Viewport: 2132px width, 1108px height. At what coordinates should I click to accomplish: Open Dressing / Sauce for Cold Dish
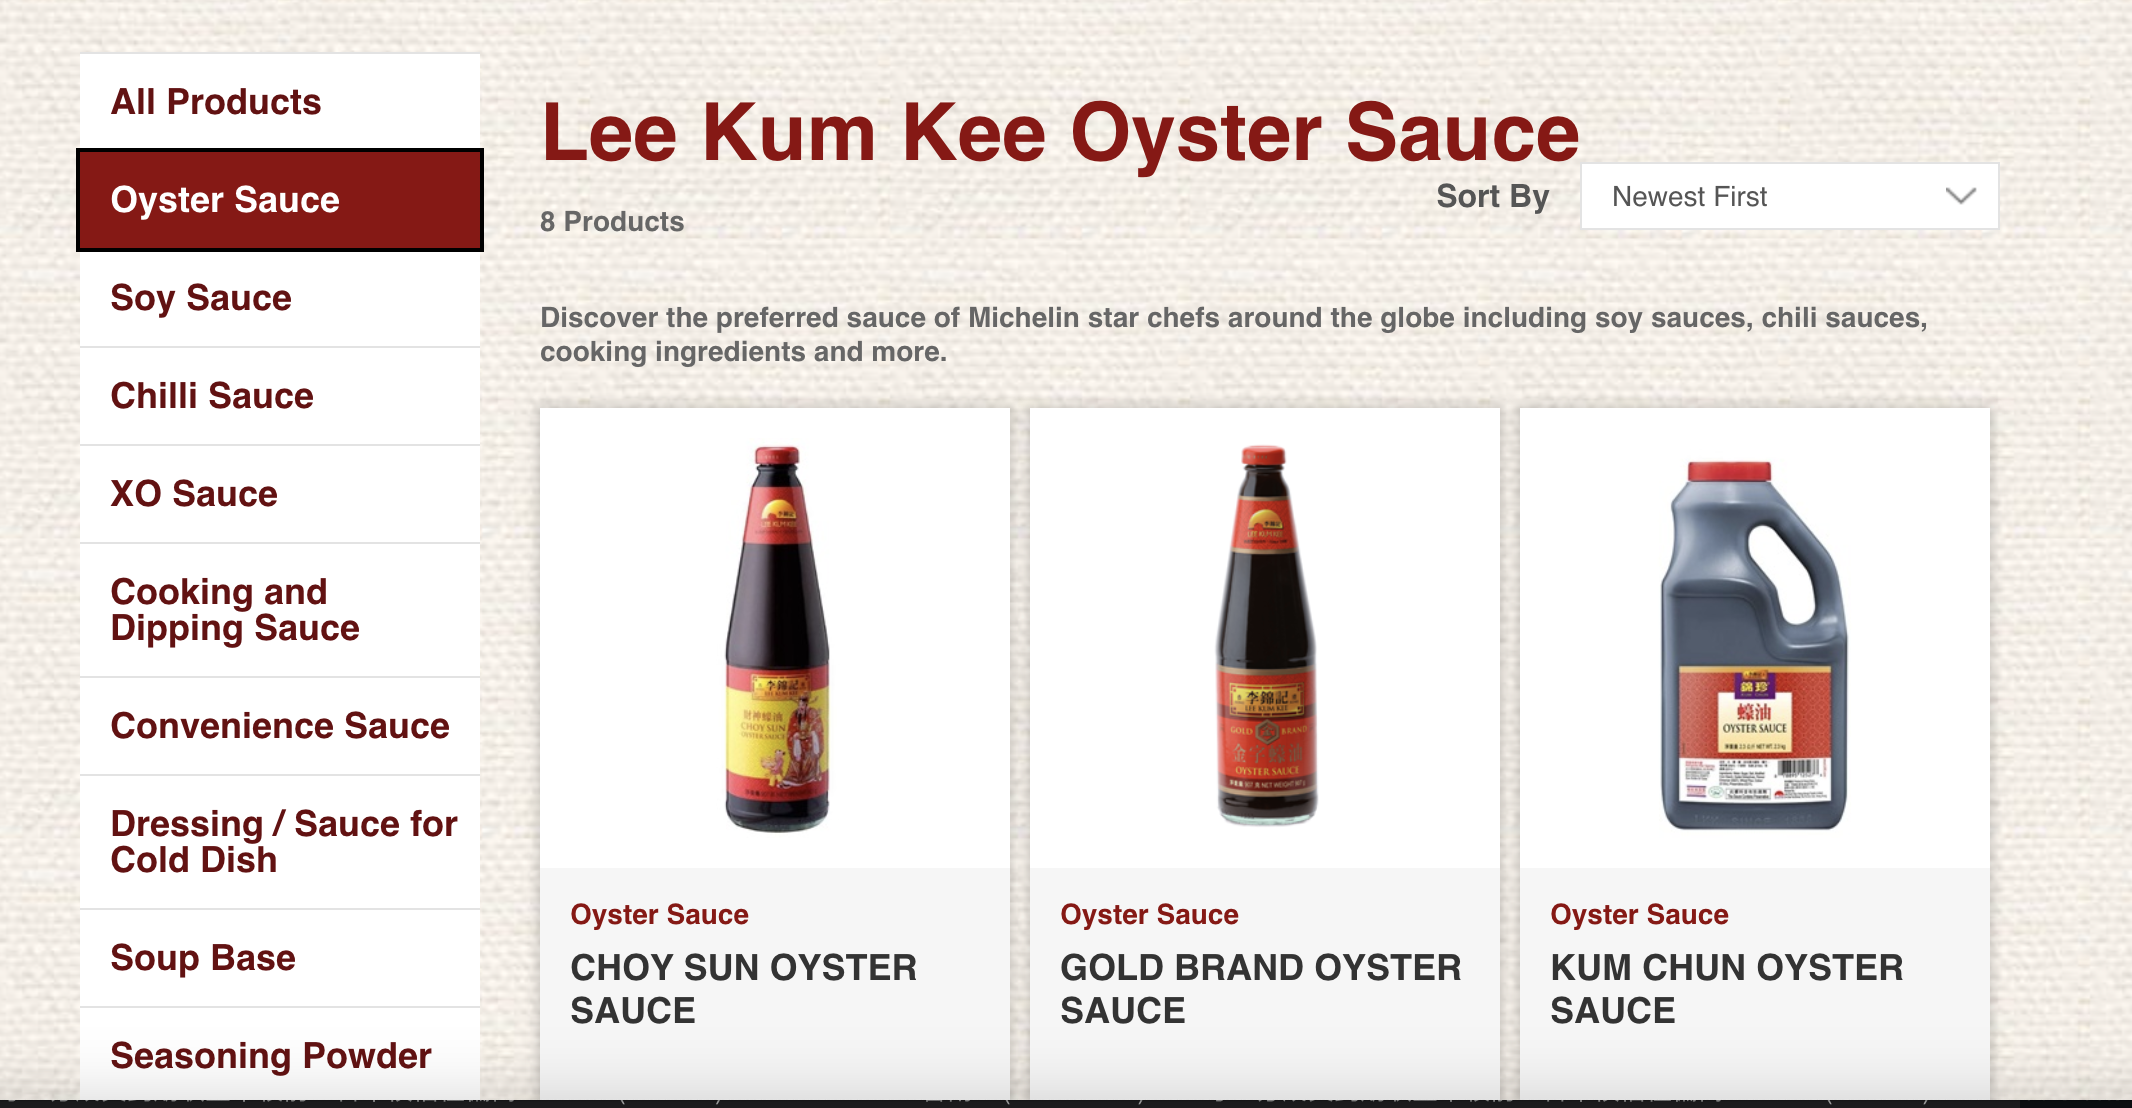click(280, 842)
